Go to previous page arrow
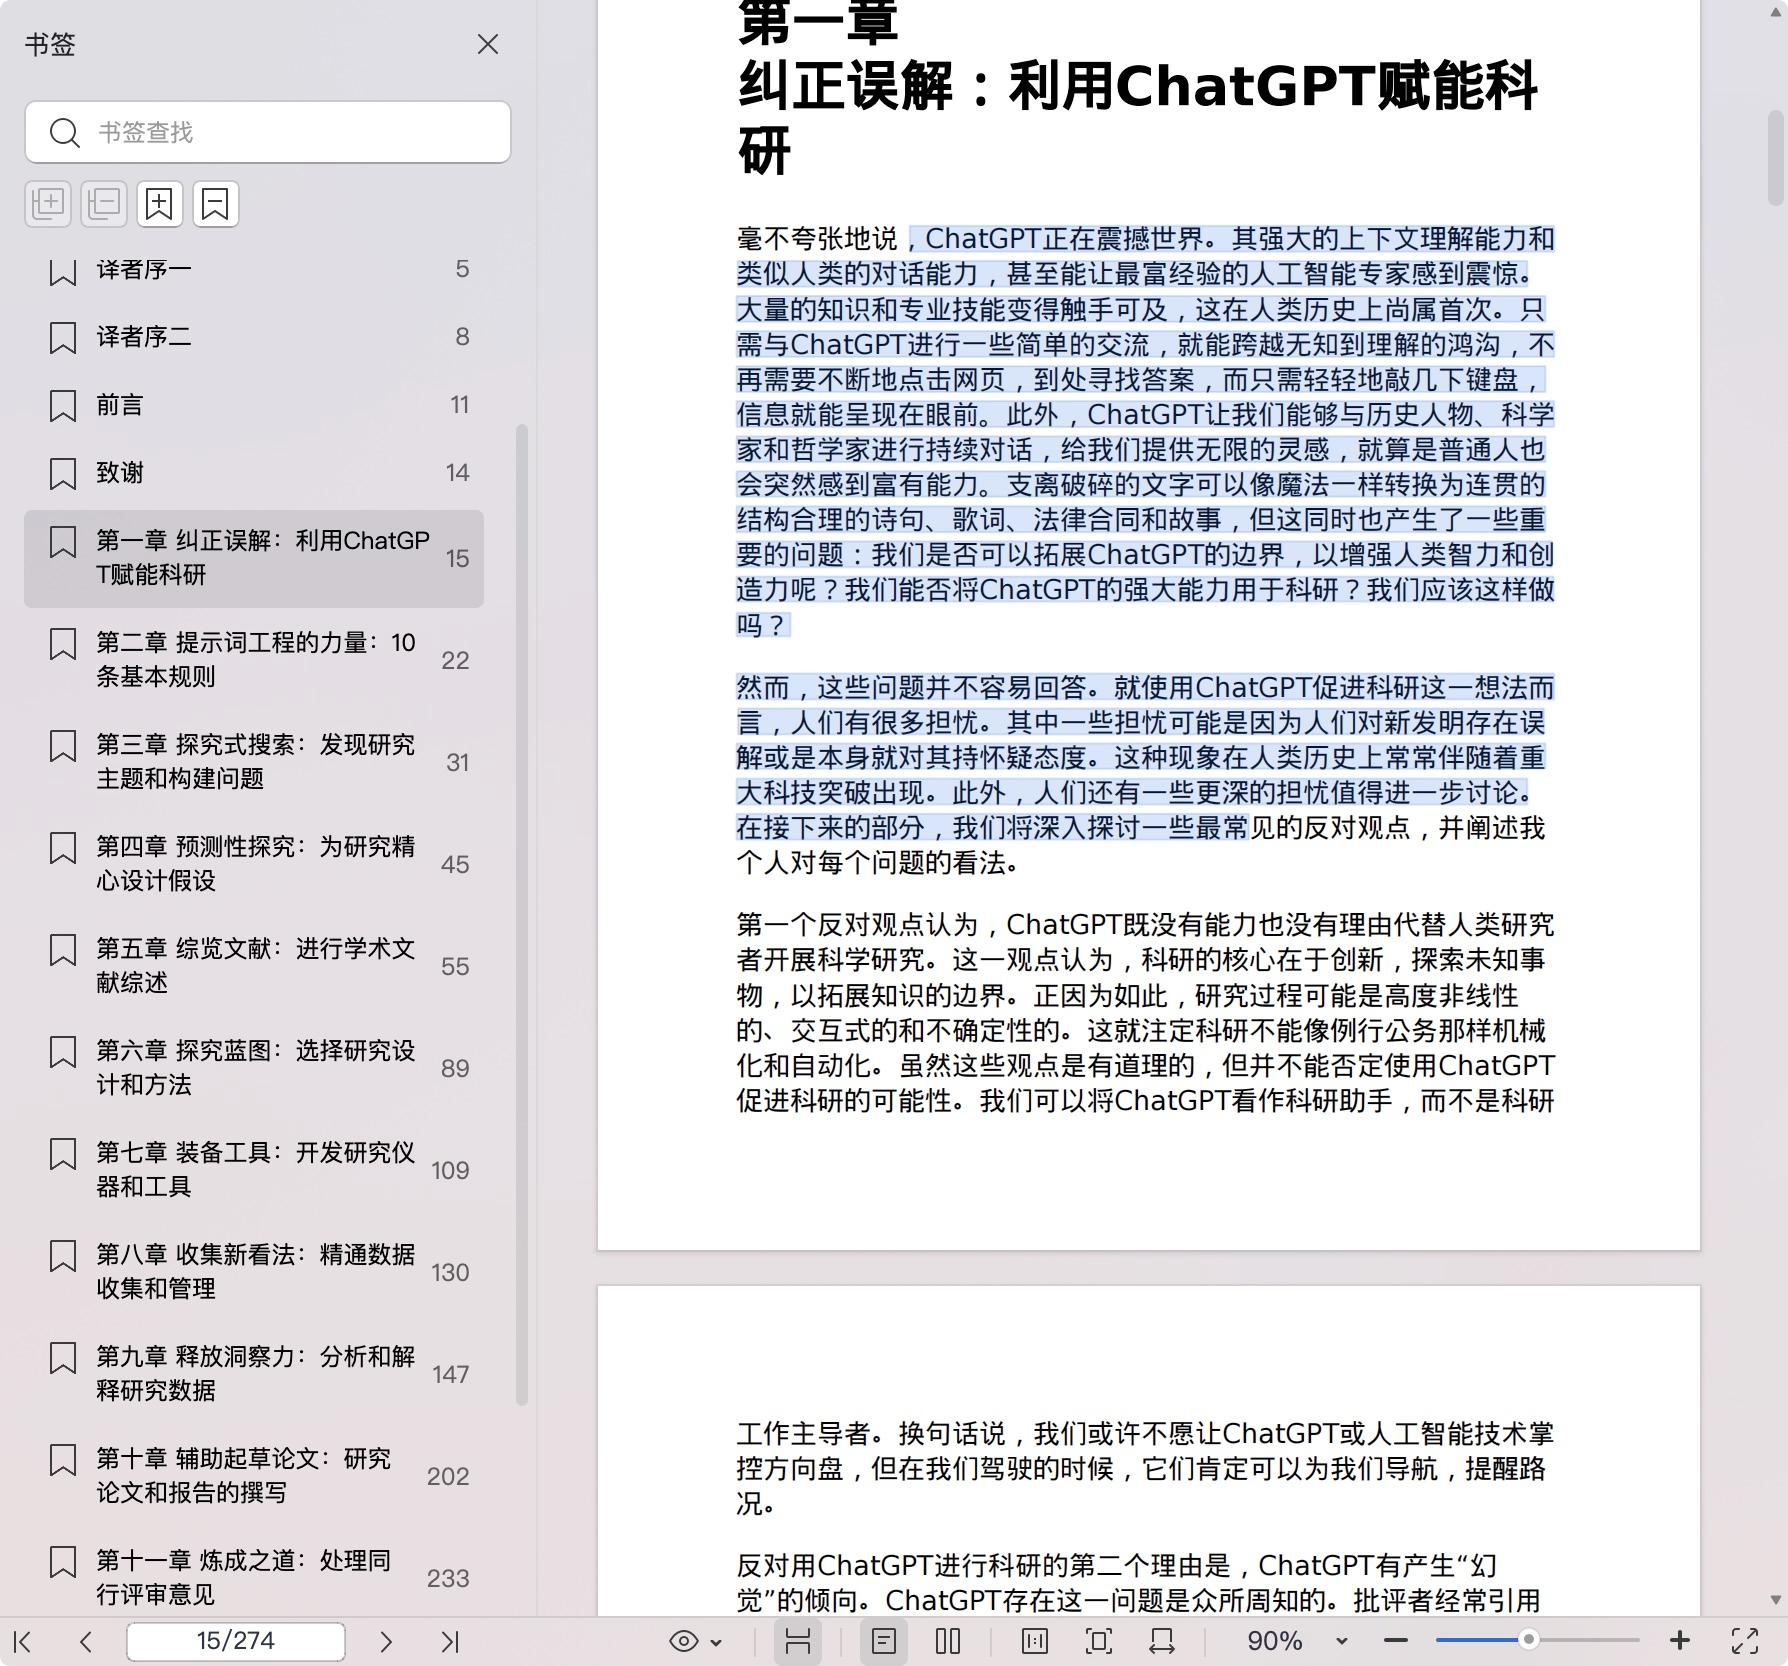This screenshot has width=1788, height=1666. click(x=86, y=1641)
